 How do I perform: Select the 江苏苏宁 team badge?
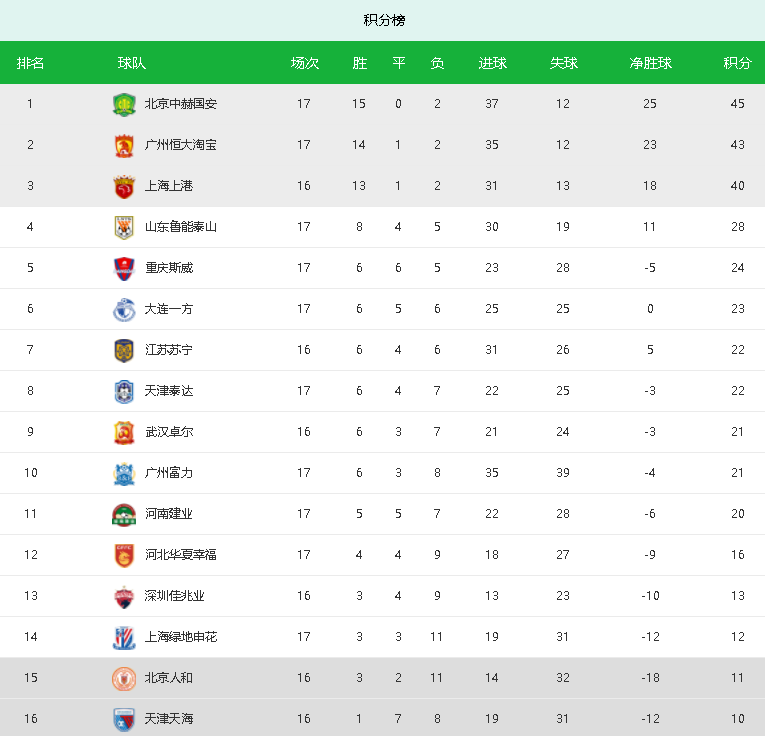pyautogui.click(x=124, y=350)
